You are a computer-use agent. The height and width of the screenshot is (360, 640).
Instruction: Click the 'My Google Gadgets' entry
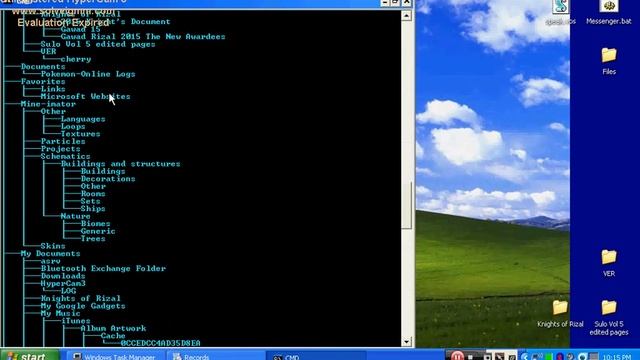tap(83, 306)
